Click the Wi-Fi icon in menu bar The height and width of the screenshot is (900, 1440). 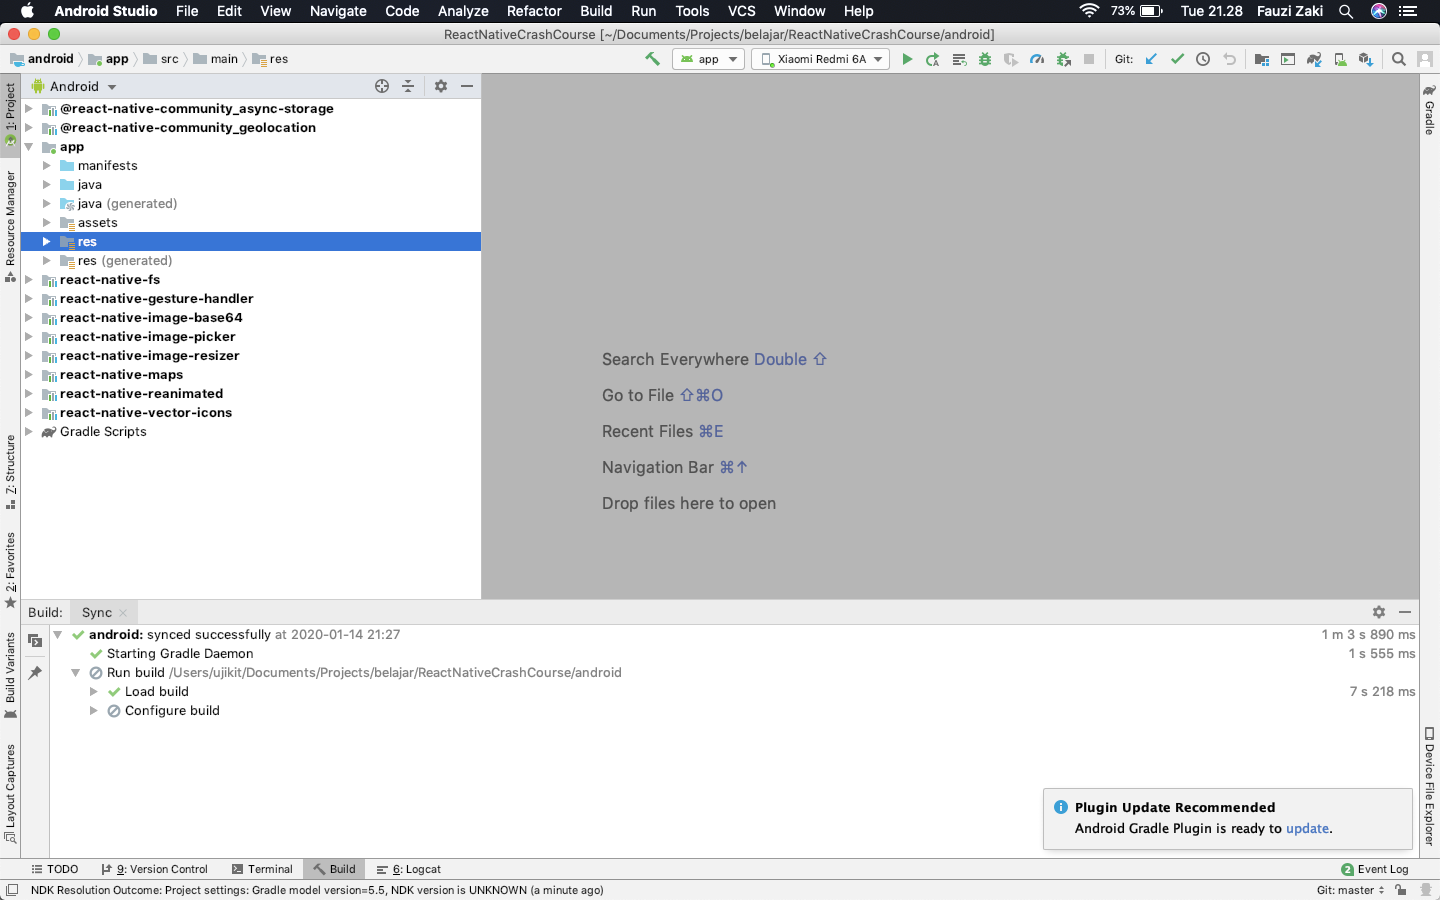[x=1089, y=11]
